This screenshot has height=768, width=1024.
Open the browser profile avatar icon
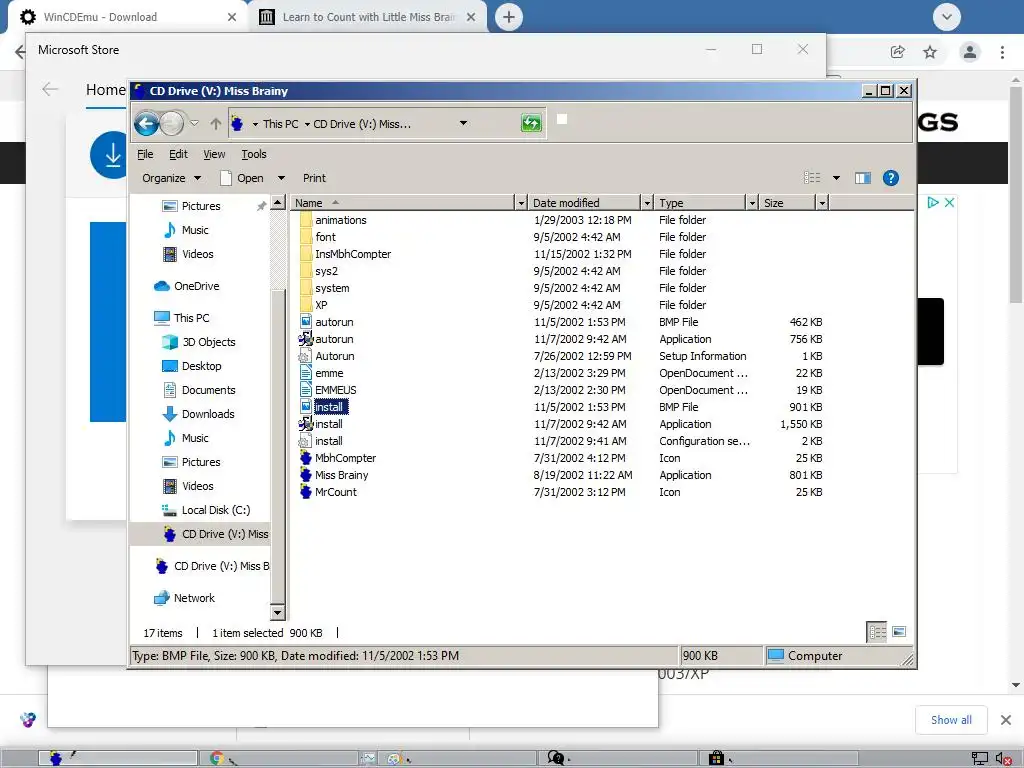(970, 52)
